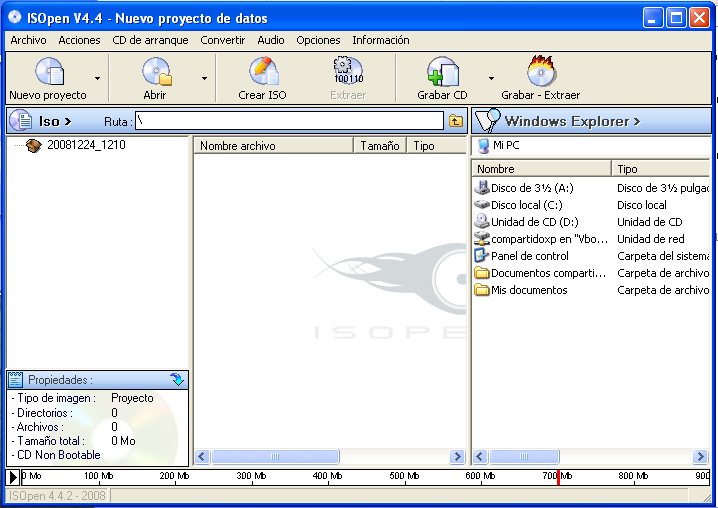Open the Archivo menu
The width and height of the screenshot is (718, 508).
click(28, 40)
